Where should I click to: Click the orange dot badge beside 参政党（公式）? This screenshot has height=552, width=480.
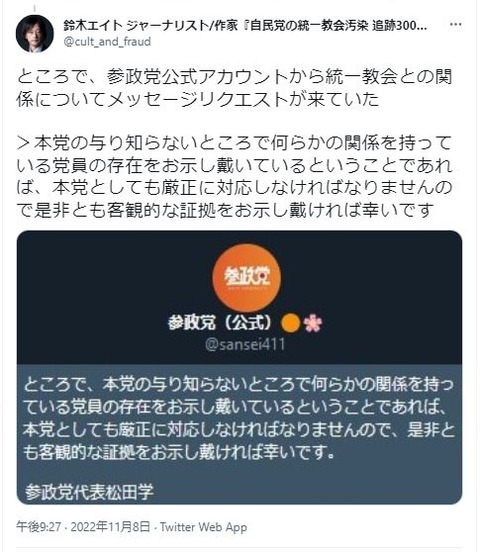point(290,323)
